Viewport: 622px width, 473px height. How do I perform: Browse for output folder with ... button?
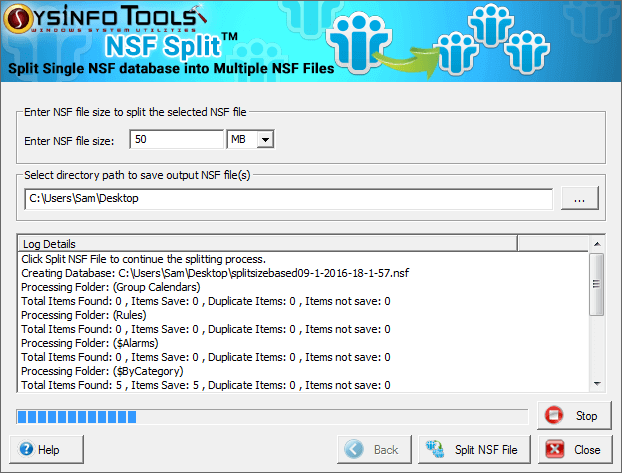[579, 198]
